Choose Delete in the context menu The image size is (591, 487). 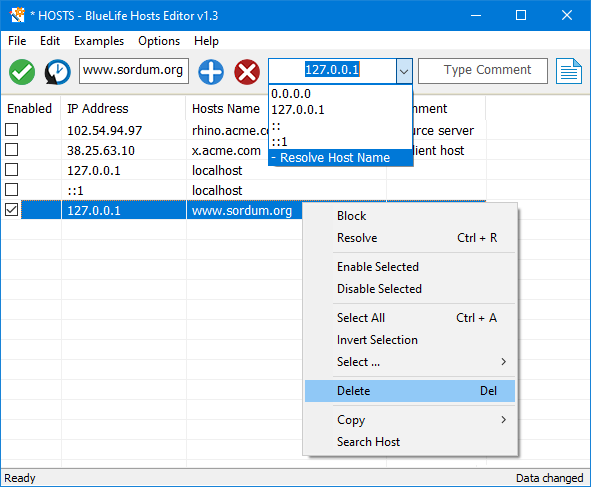pyautogui.click(x=410, y=391)
